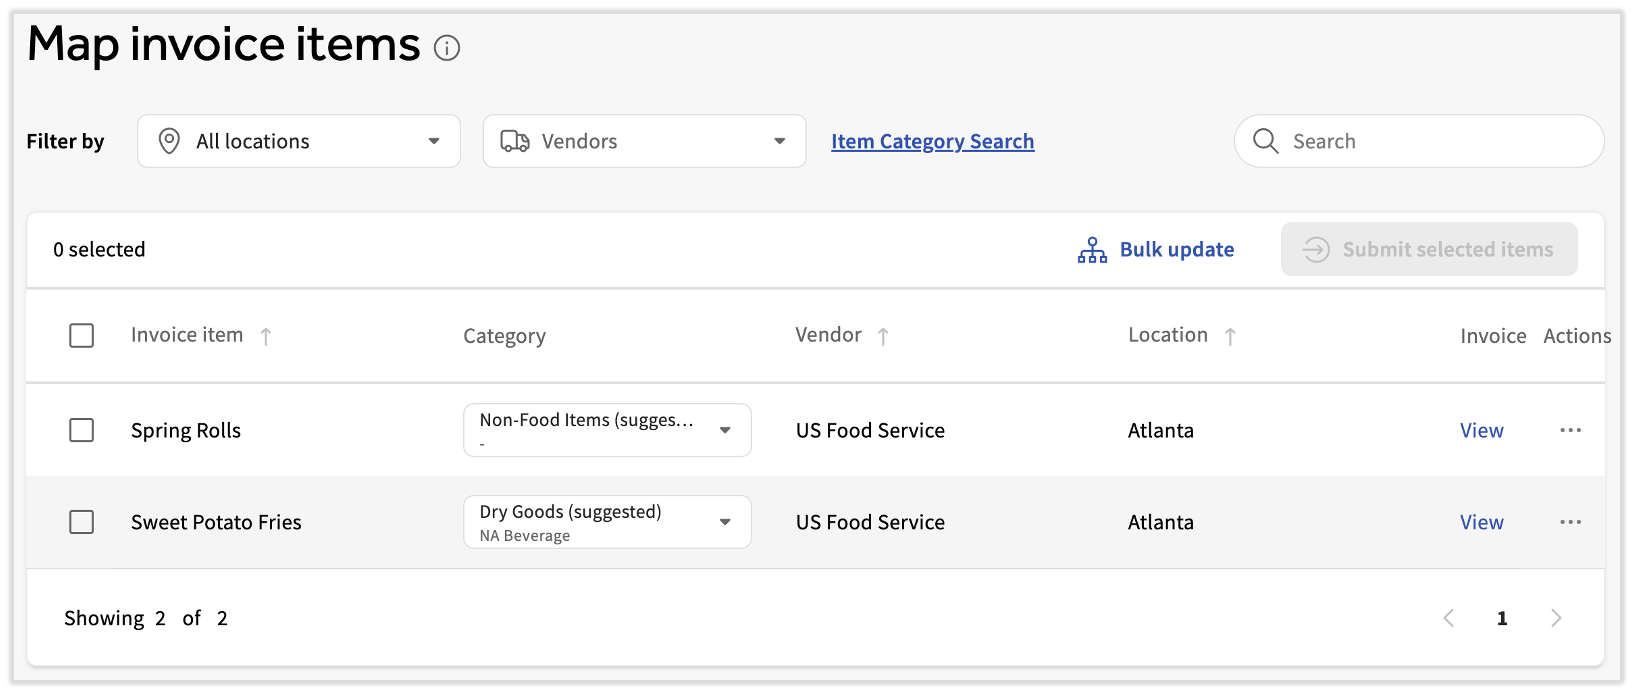Open the Item Category Search link
This screenshot has height=696, width=1634.
coord(932,141)
